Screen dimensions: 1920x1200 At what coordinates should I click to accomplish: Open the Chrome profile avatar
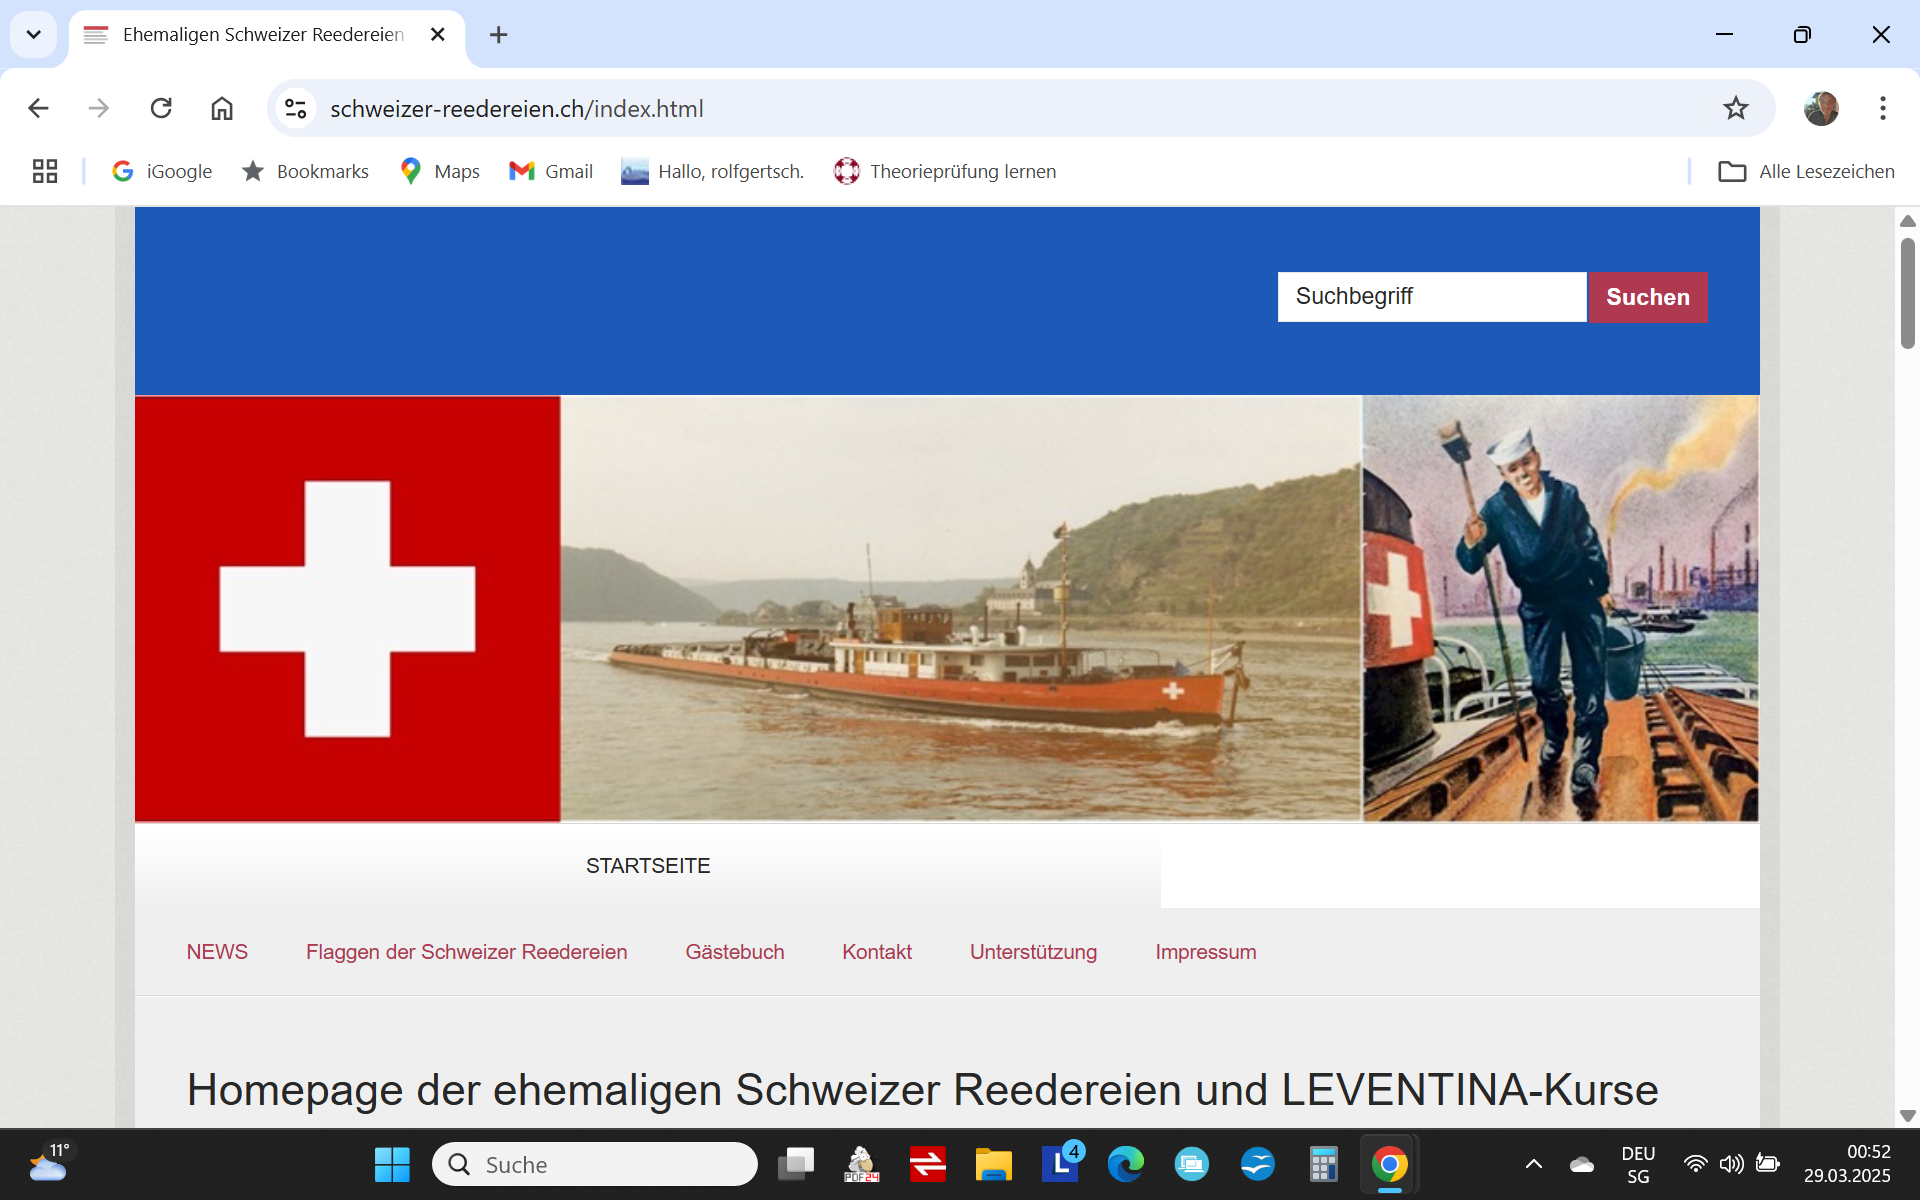pos(1821,108)
